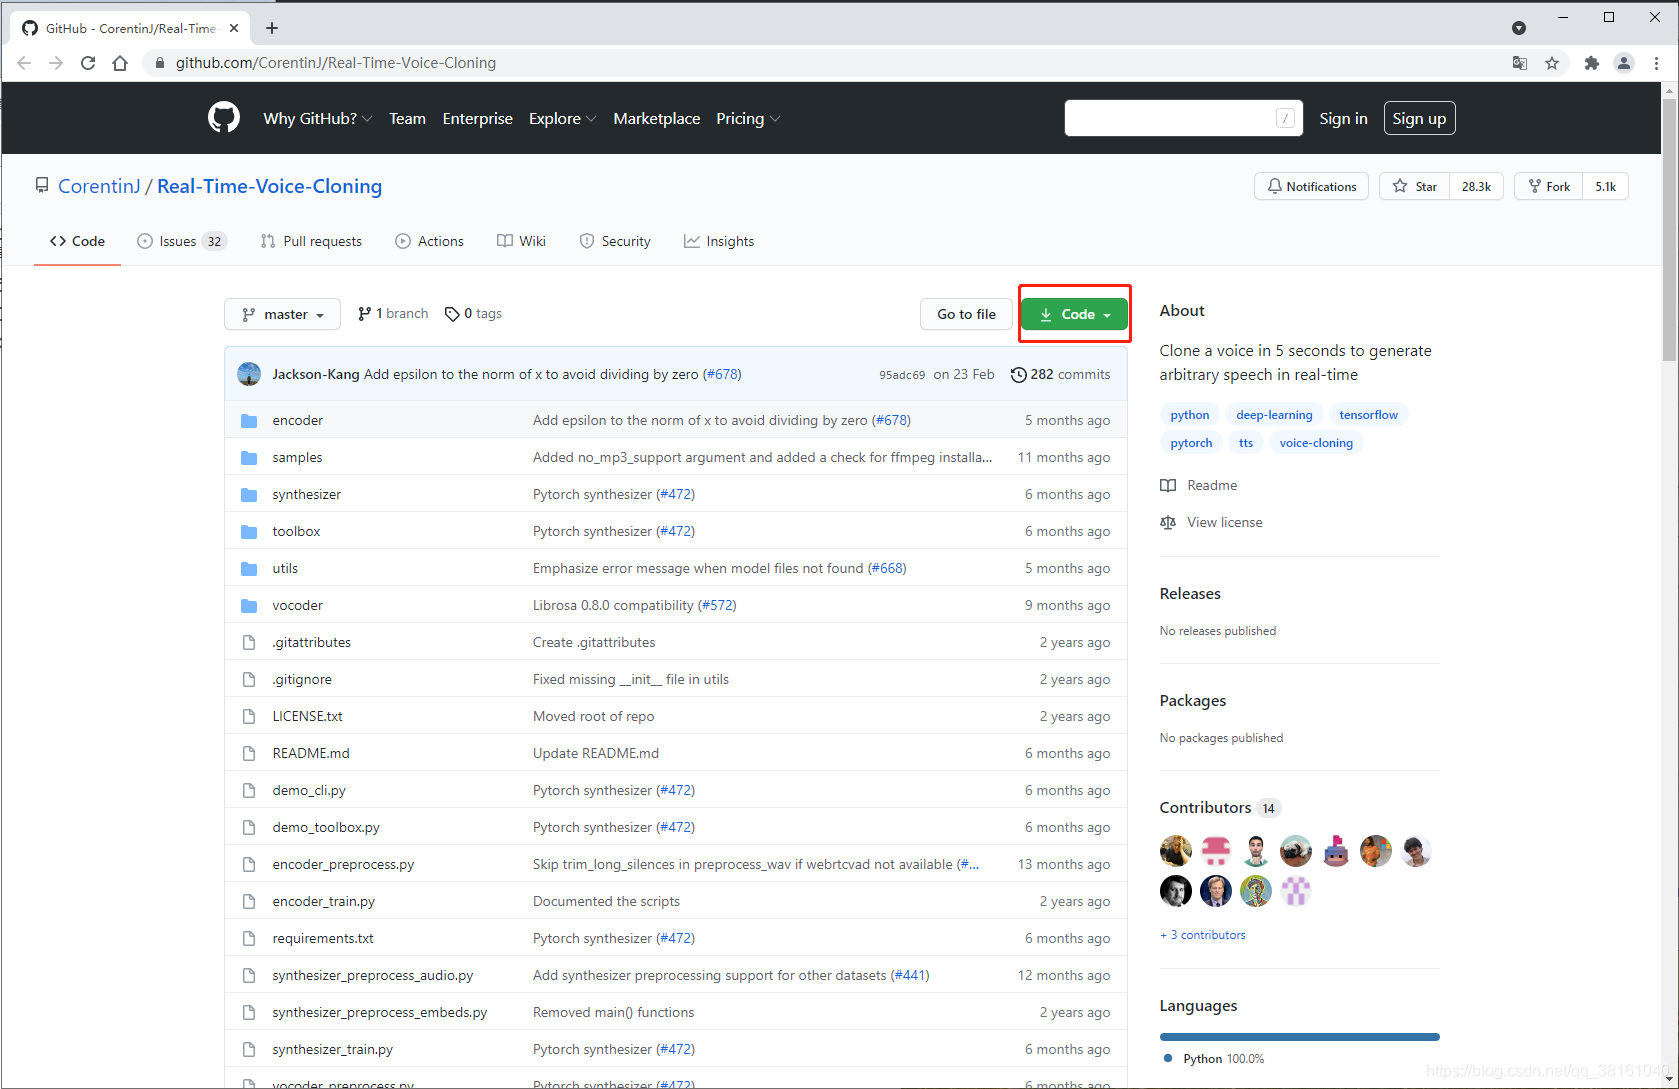The height and width of the screenshot is (1089, 1679).
Task: Click the Go to file button
Action: (966, 314)
